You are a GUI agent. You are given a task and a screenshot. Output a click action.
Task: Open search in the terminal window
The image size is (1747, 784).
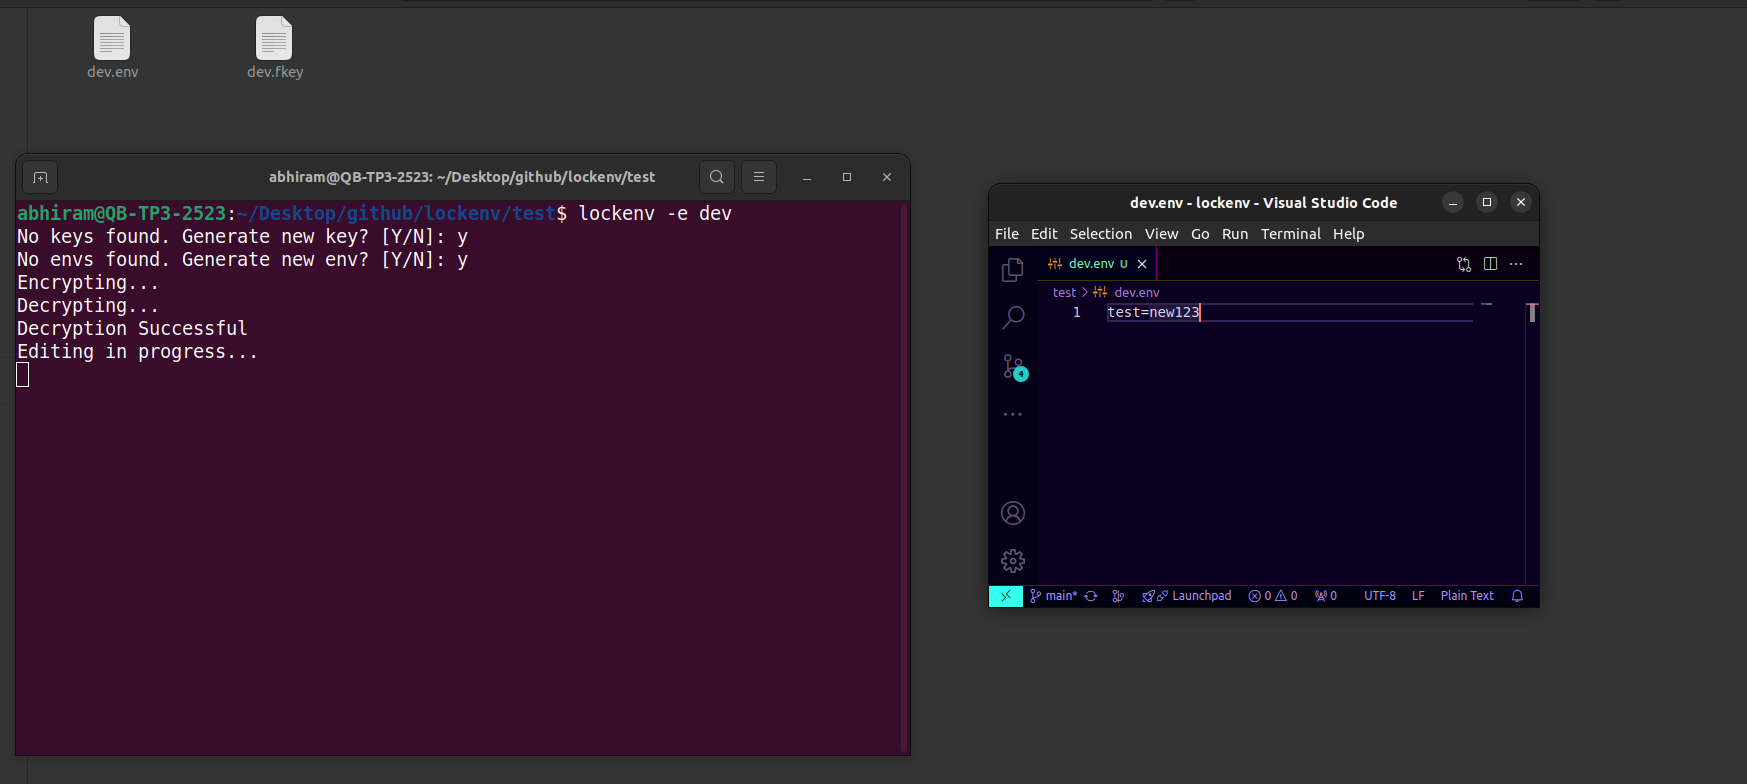click(717, 177)
